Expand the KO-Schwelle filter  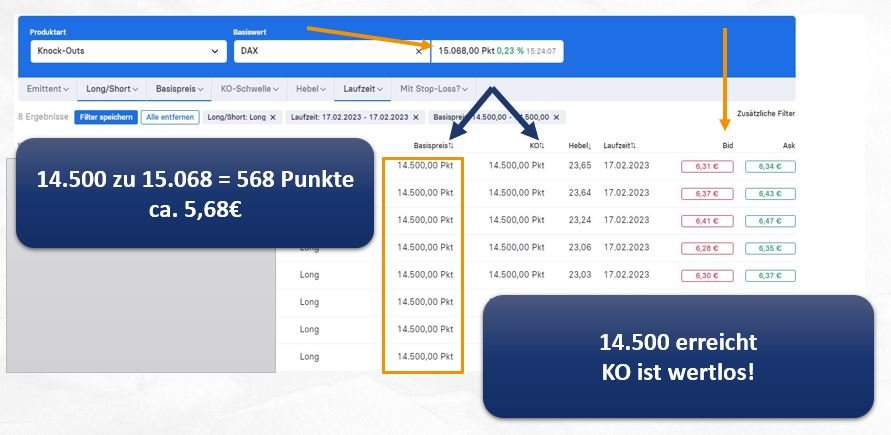point(250,89)
